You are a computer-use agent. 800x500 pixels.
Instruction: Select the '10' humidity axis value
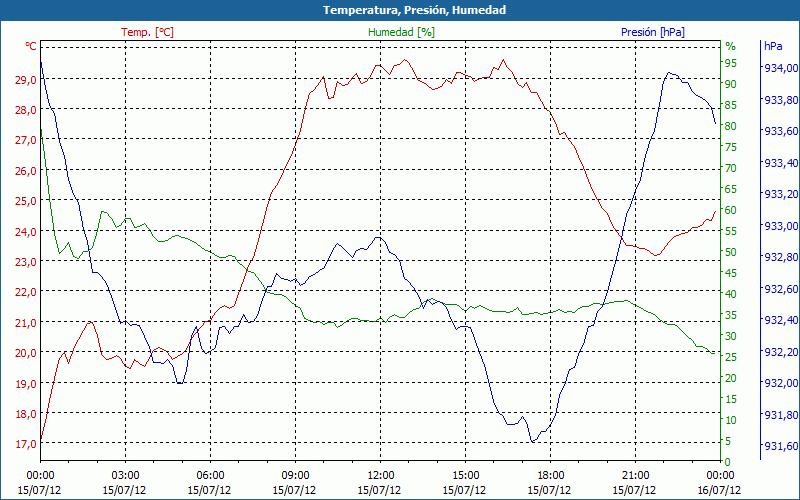731,420
